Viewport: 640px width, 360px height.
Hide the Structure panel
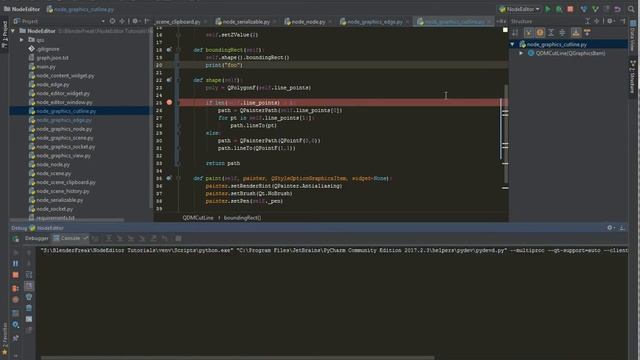pos(623,21)
